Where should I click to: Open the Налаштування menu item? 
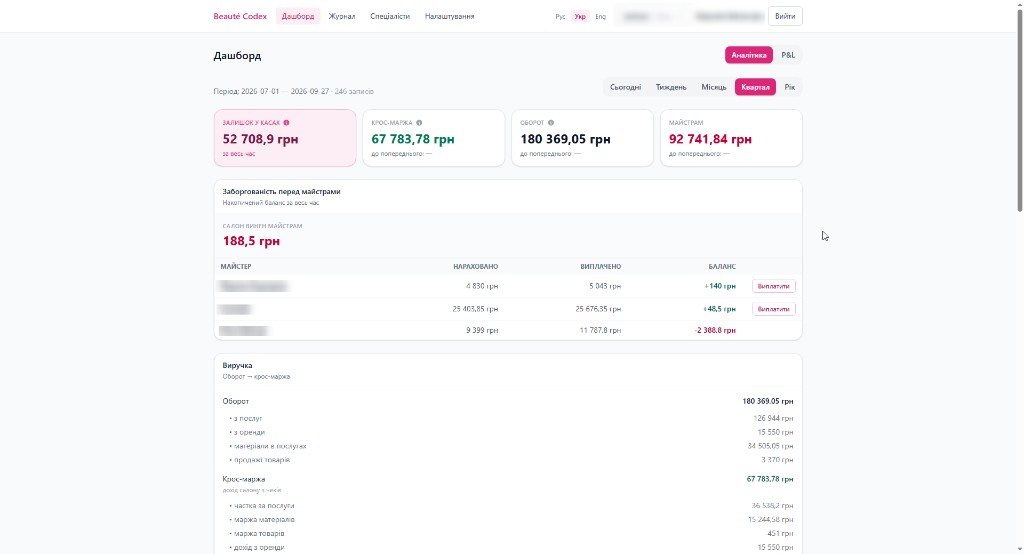click(449, 16)
